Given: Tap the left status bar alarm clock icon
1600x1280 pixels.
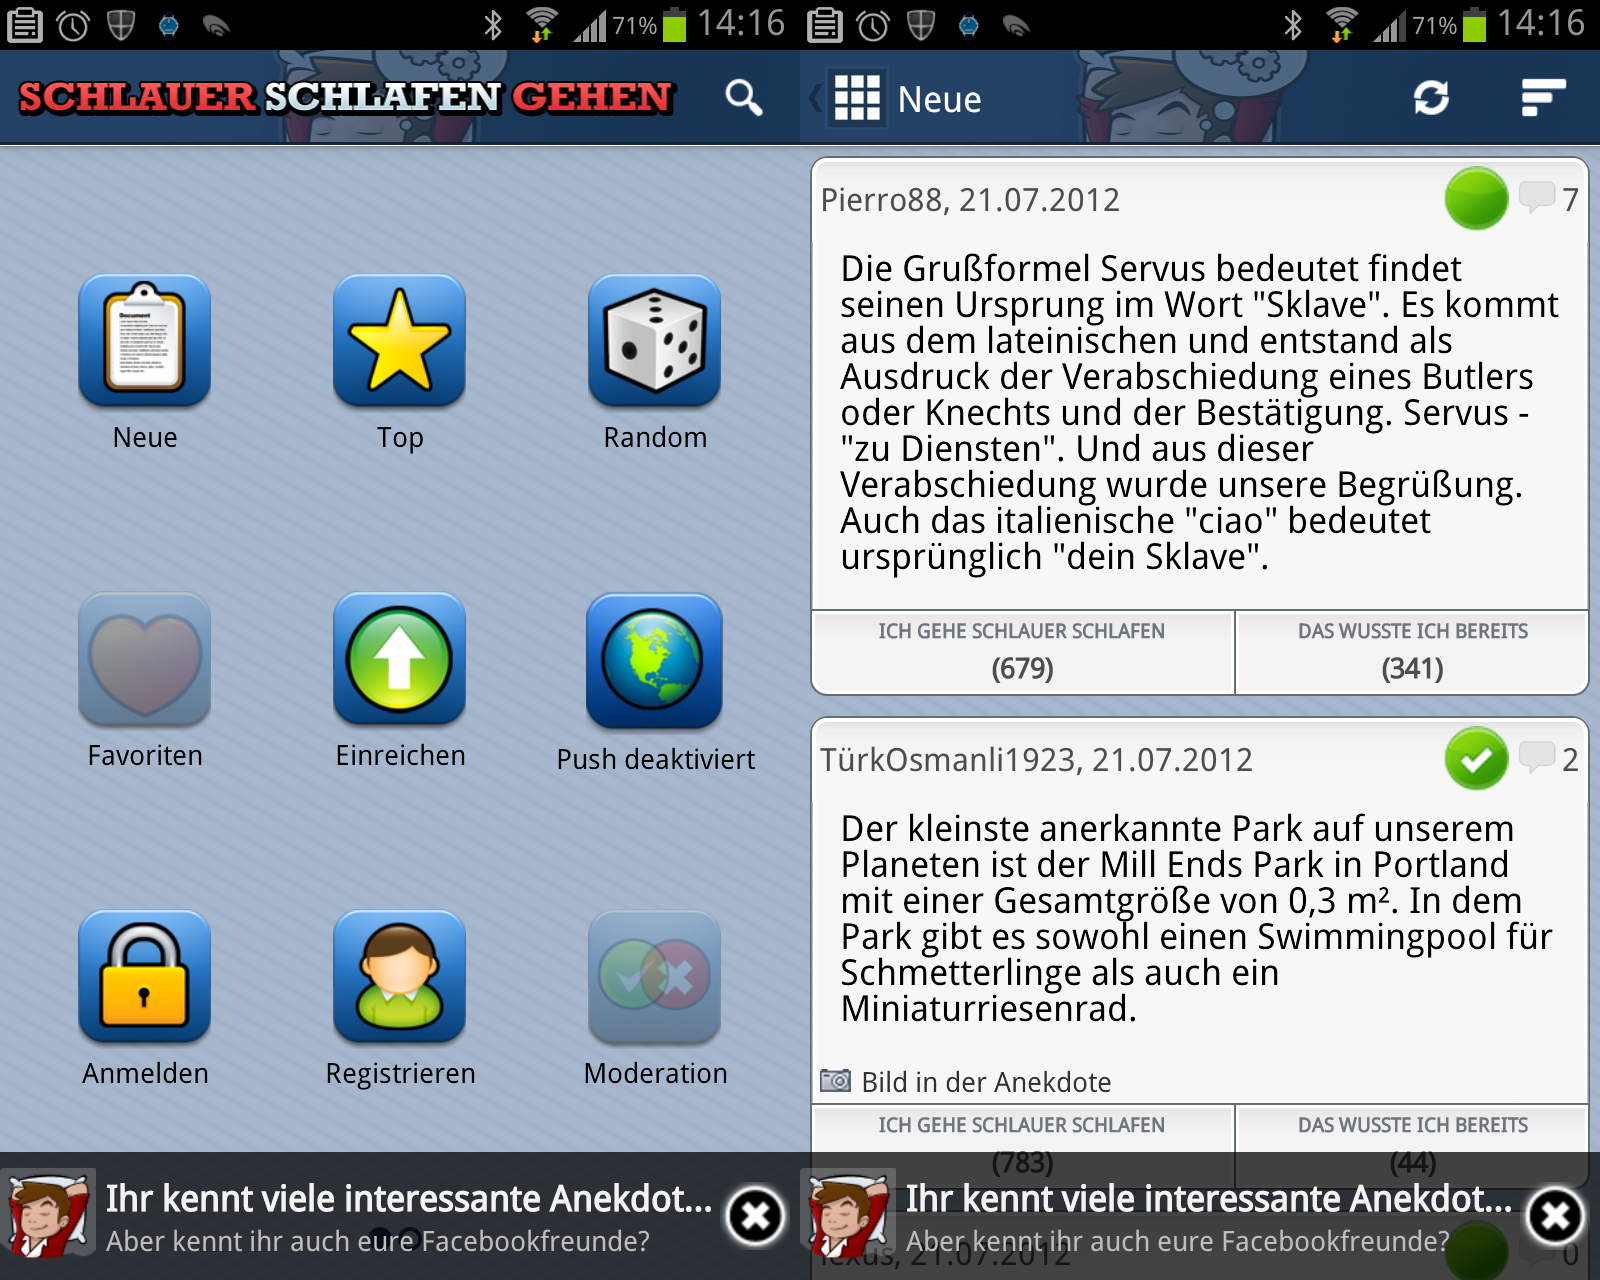Looking at the screenshot, I should coord(73,25).
